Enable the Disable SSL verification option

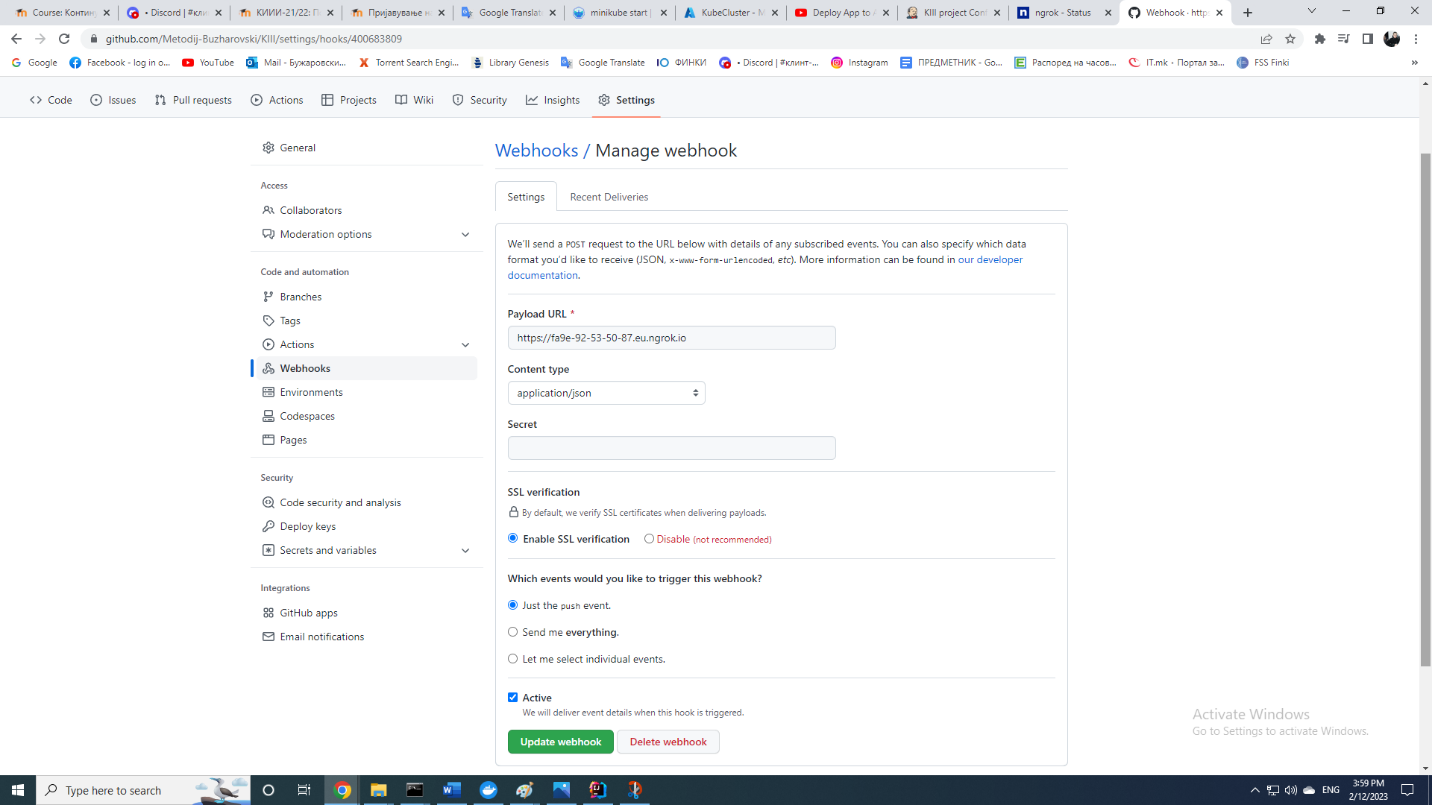(649, 539)
